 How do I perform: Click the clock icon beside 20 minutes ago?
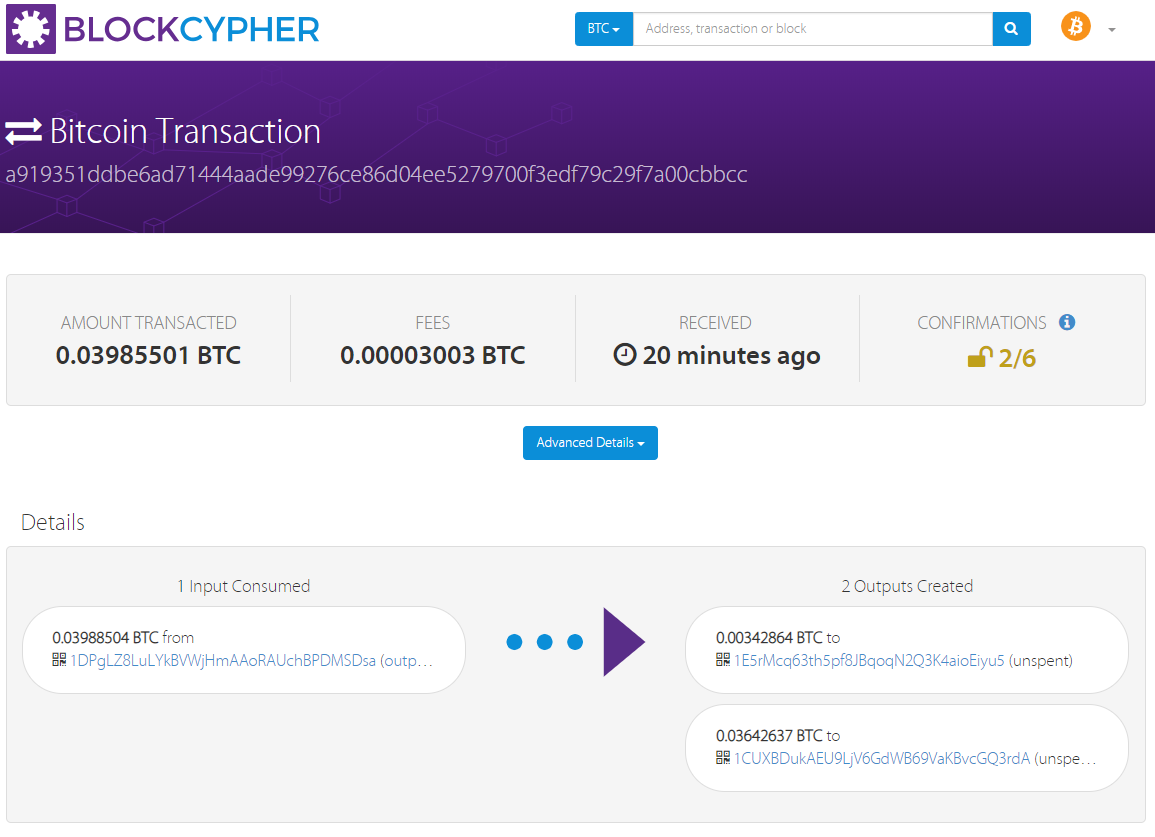pyautogui.click(x=625, y=354)
